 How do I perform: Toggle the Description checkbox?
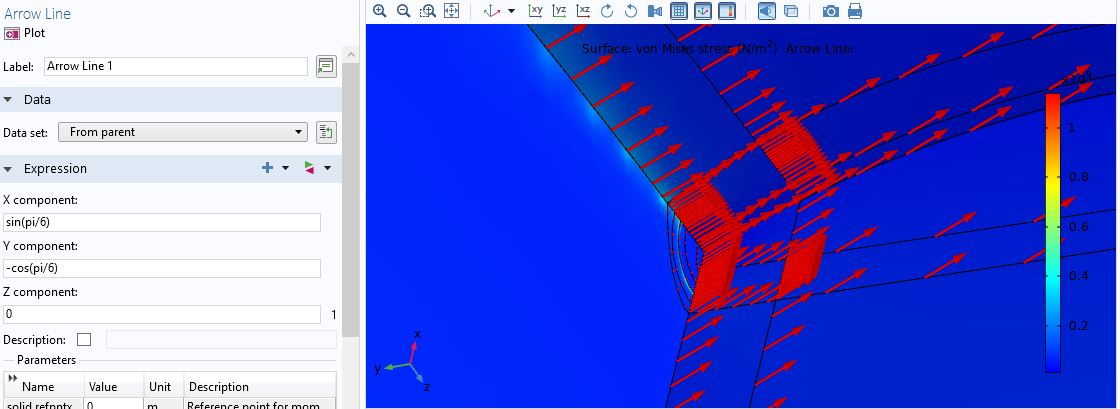pyautogui.click(x=84, y=340)
